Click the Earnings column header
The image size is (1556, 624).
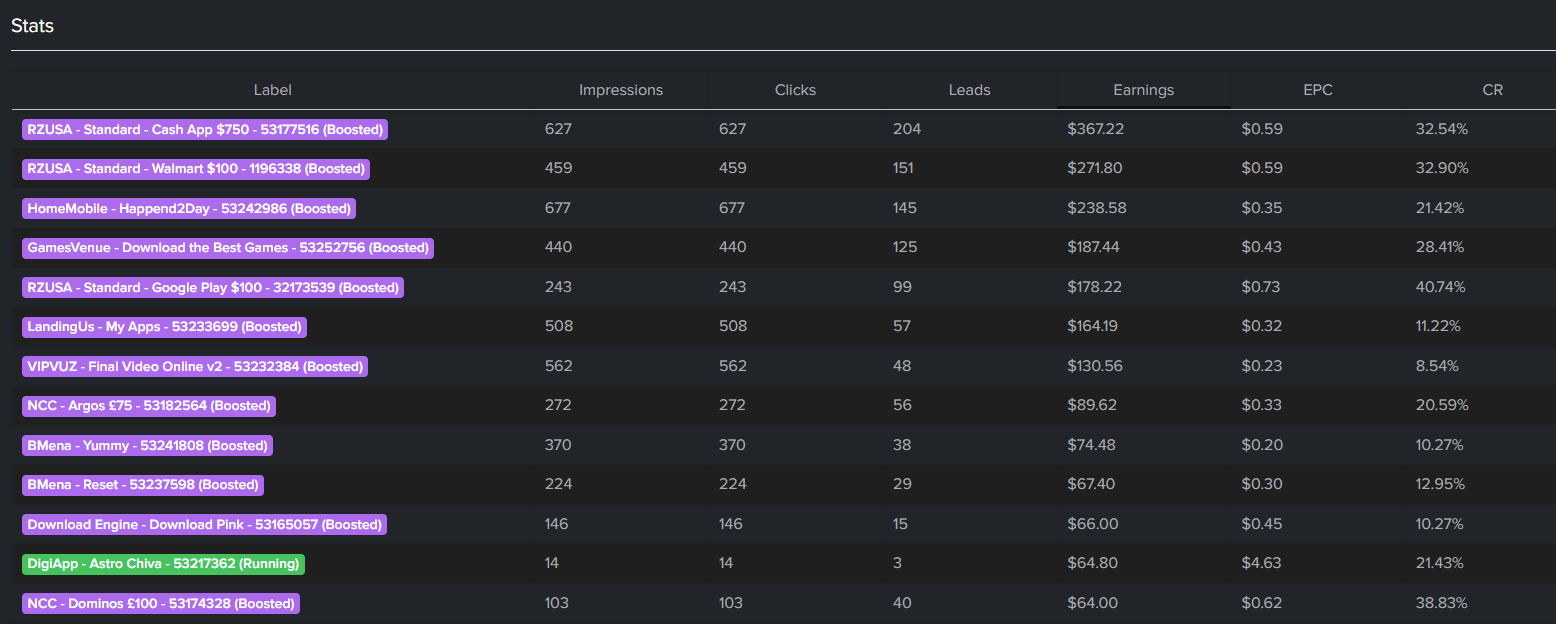pyautogui.click(x=1143, y=90)
